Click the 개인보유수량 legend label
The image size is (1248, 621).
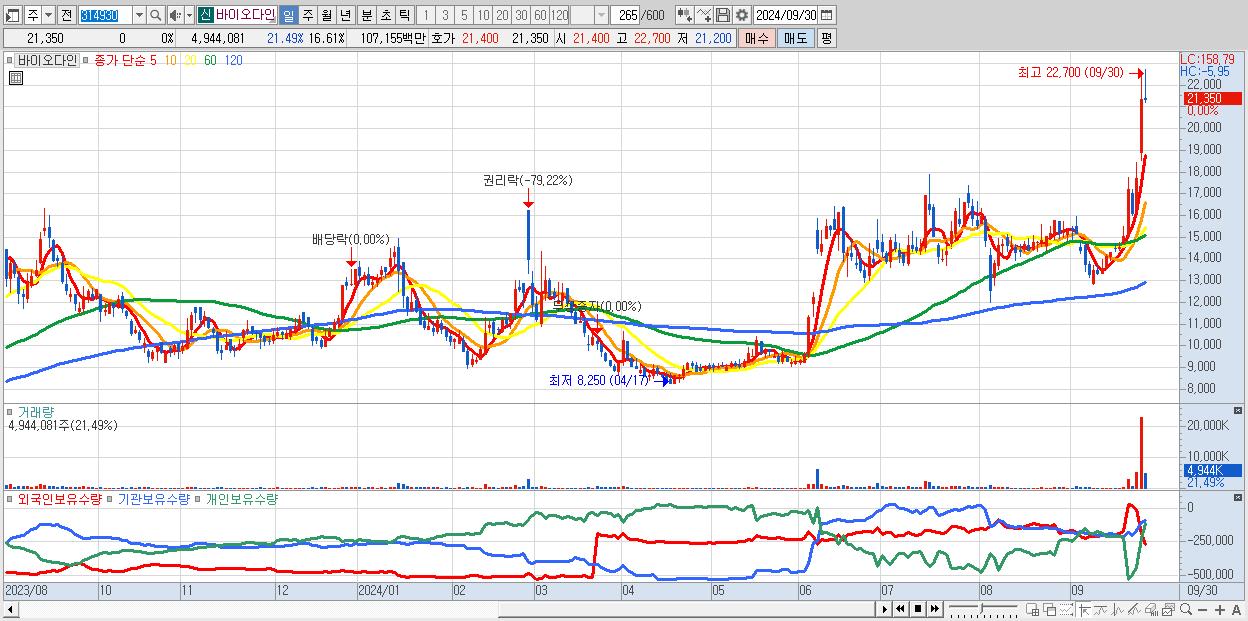click(x=241, y=498)
